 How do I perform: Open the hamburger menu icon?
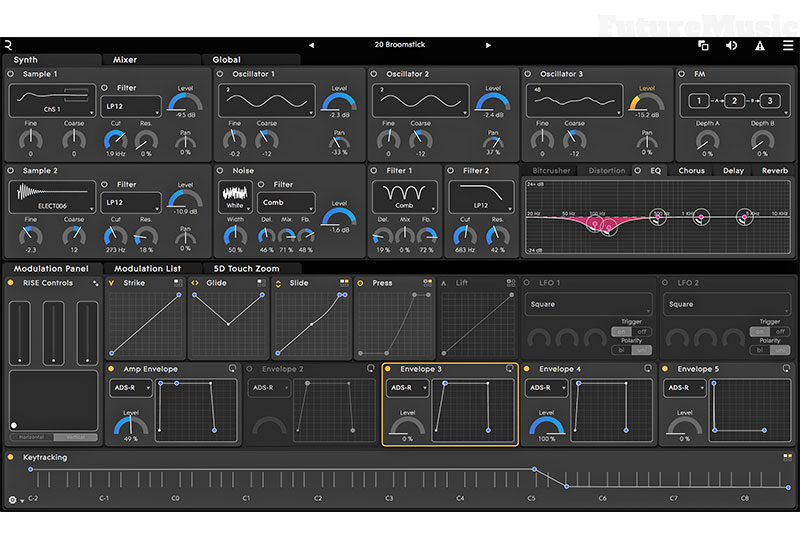tap(788, 45)
